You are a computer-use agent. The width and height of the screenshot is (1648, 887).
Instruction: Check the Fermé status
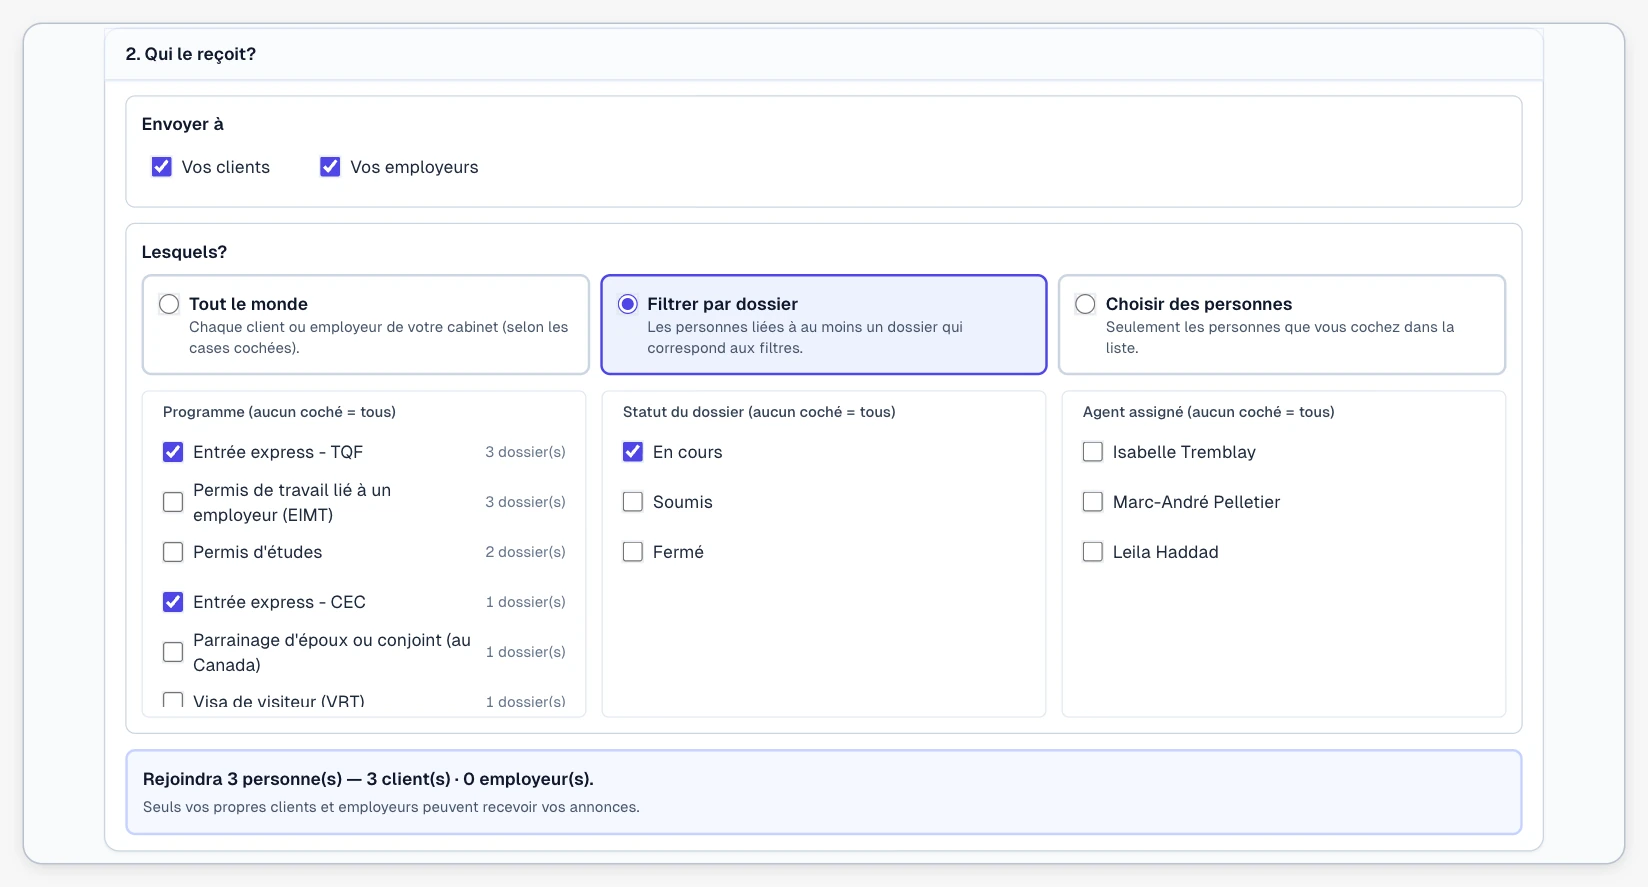(633, 552)
